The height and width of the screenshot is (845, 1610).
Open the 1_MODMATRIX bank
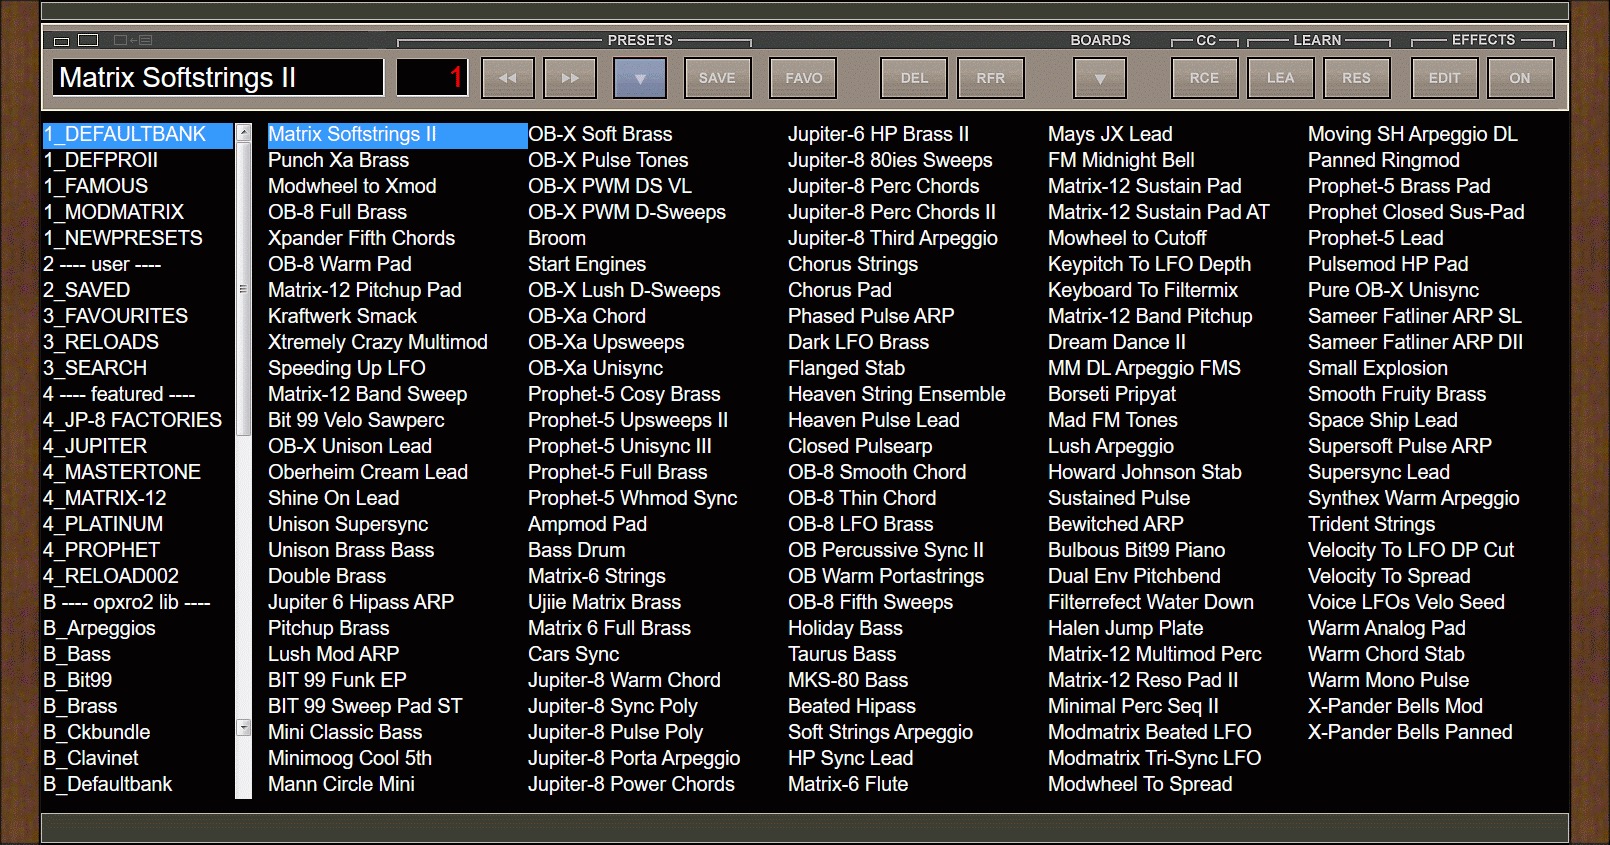coord(114,212)
